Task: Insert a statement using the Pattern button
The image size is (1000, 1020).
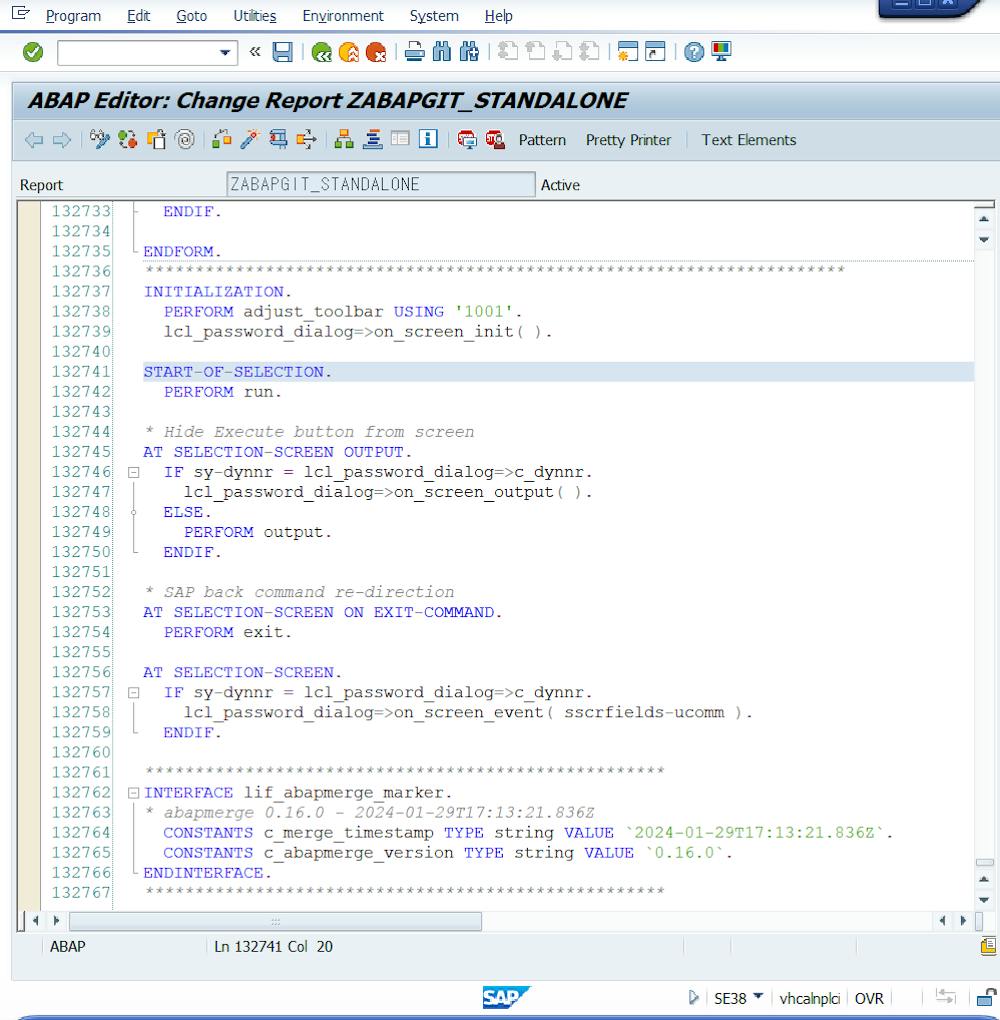Action: [541, 140]
